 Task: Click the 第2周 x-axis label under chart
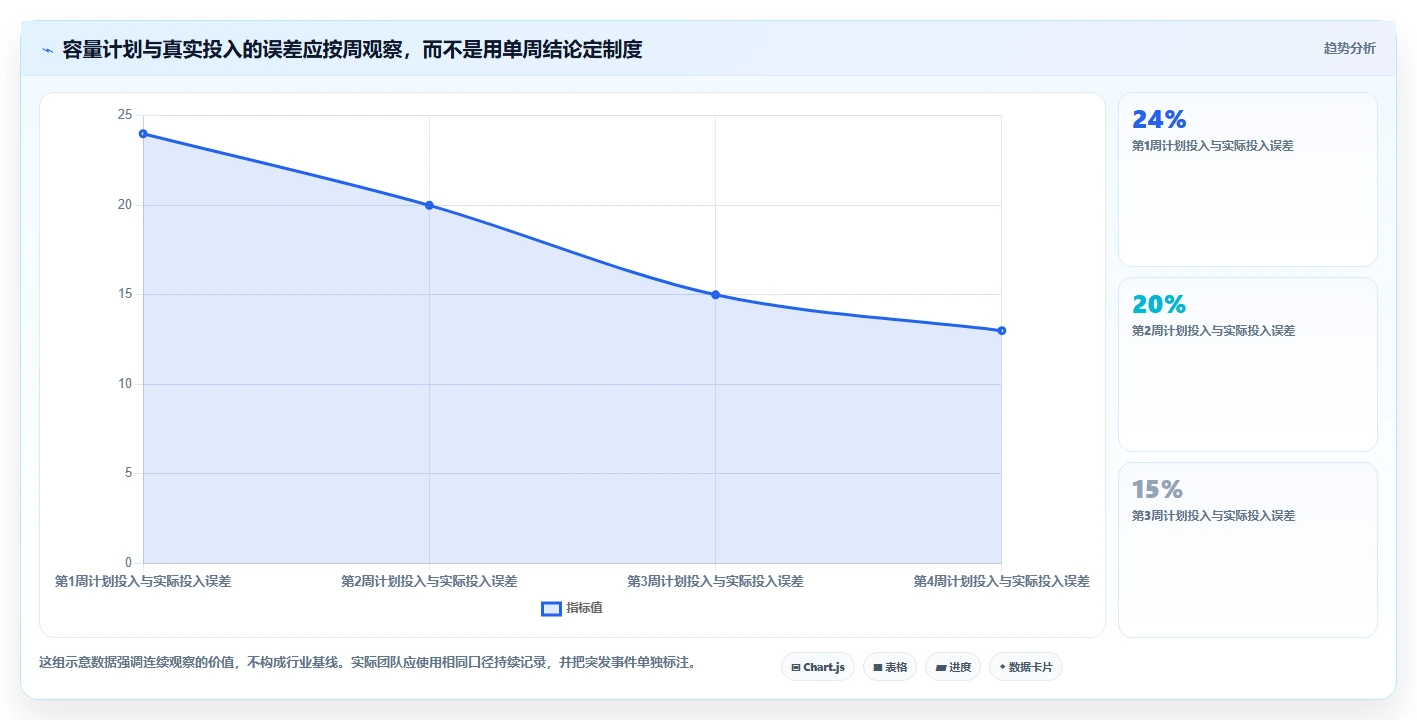(x=429, y=581)
